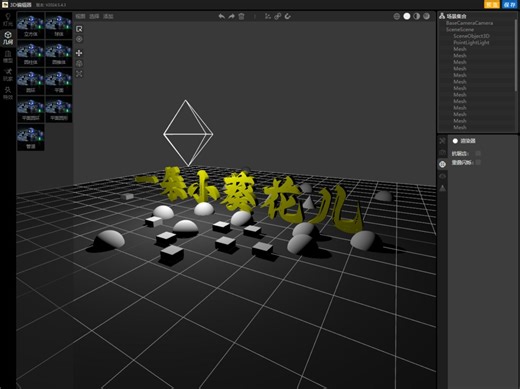
Task: Select SceneObject3D in the scene tree
Action: coord(471,36)
